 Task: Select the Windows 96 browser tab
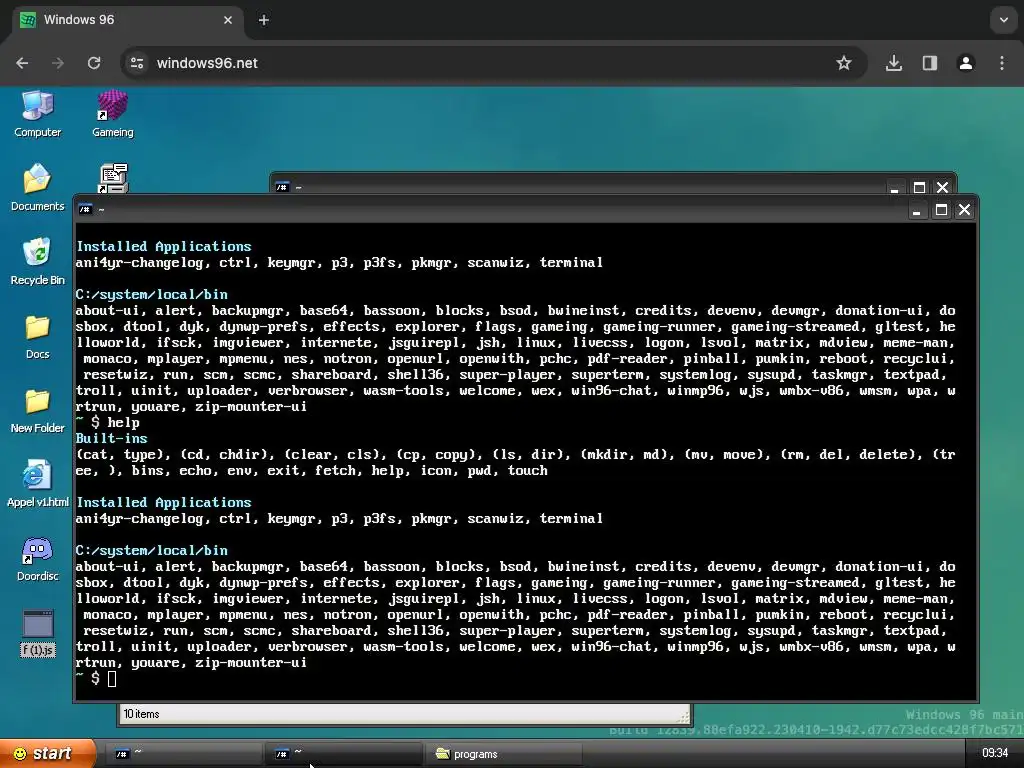[127, 20]
